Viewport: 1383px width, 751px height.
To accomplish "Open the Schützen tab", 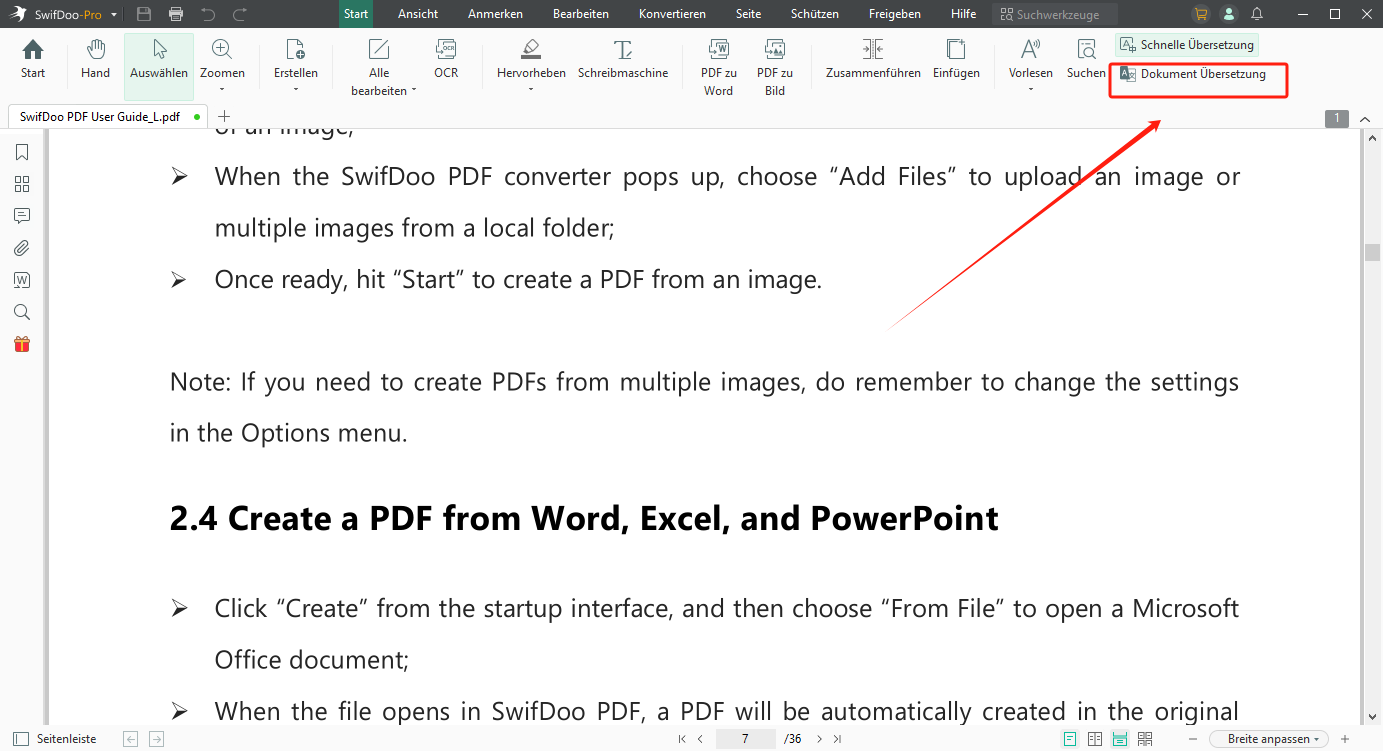I will click(x=815, y=14).
